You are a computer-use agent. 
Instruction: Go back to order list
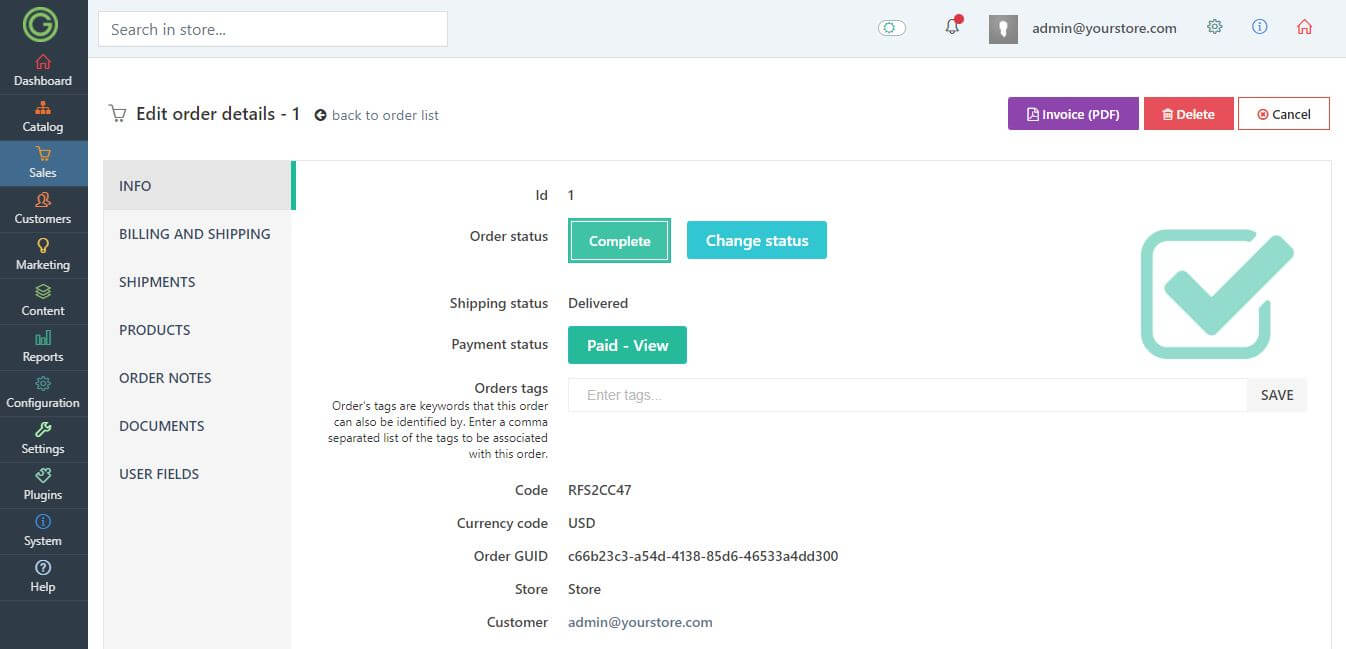pos(377,115)
